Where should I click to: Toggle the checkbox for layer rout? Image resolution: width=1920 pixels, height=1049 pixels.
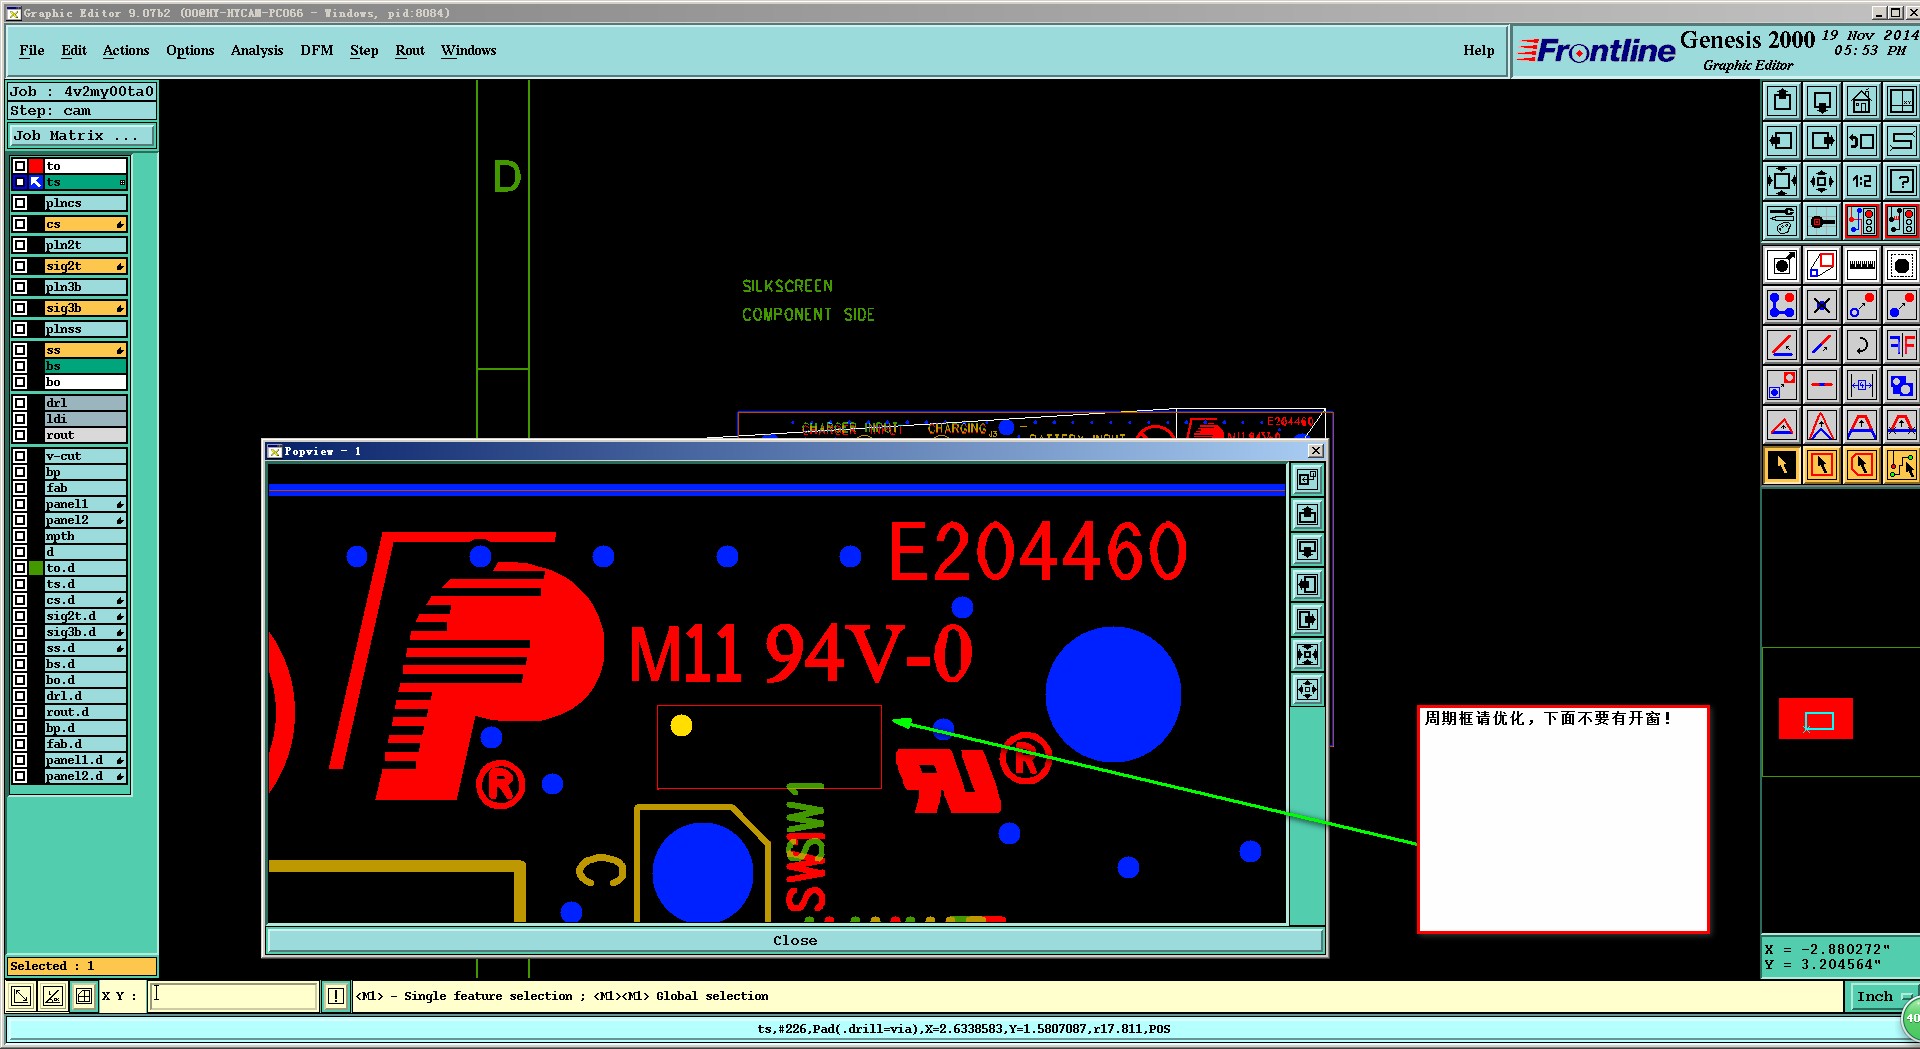pos(20,435)
